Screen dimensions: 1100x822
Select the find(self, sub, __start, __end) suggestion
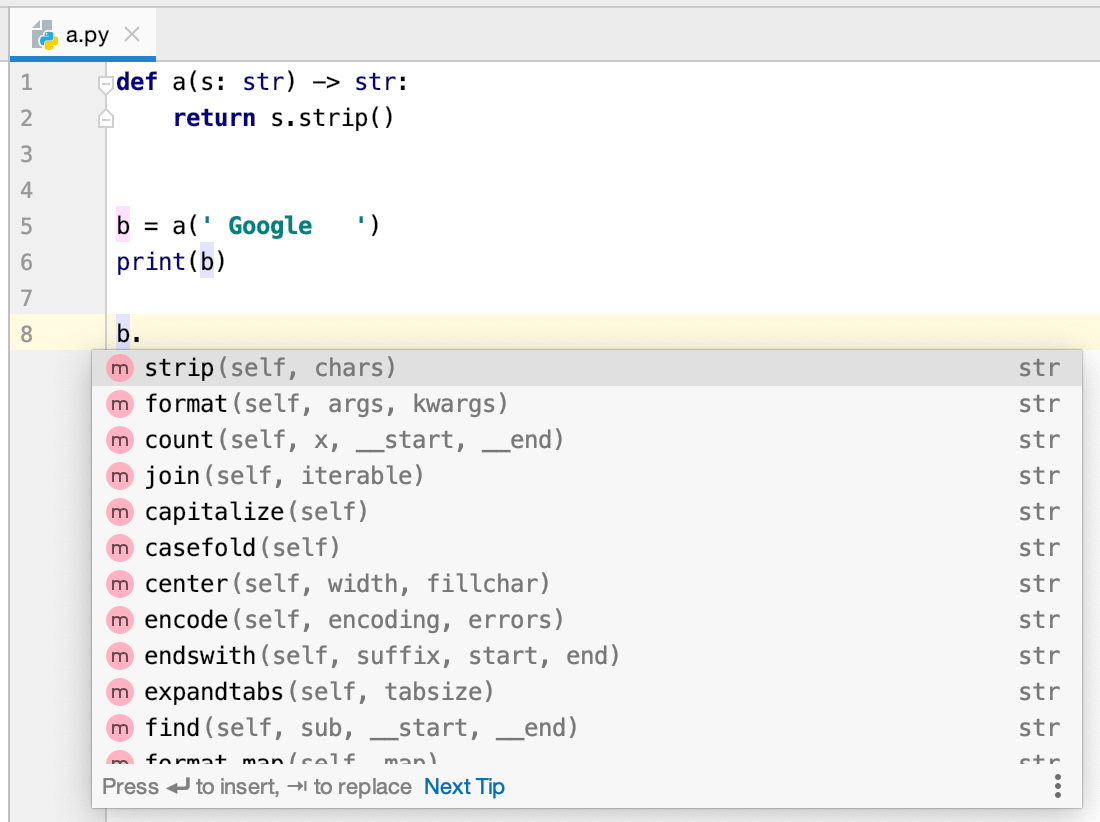pyautogui.click(x=361, y=728)
